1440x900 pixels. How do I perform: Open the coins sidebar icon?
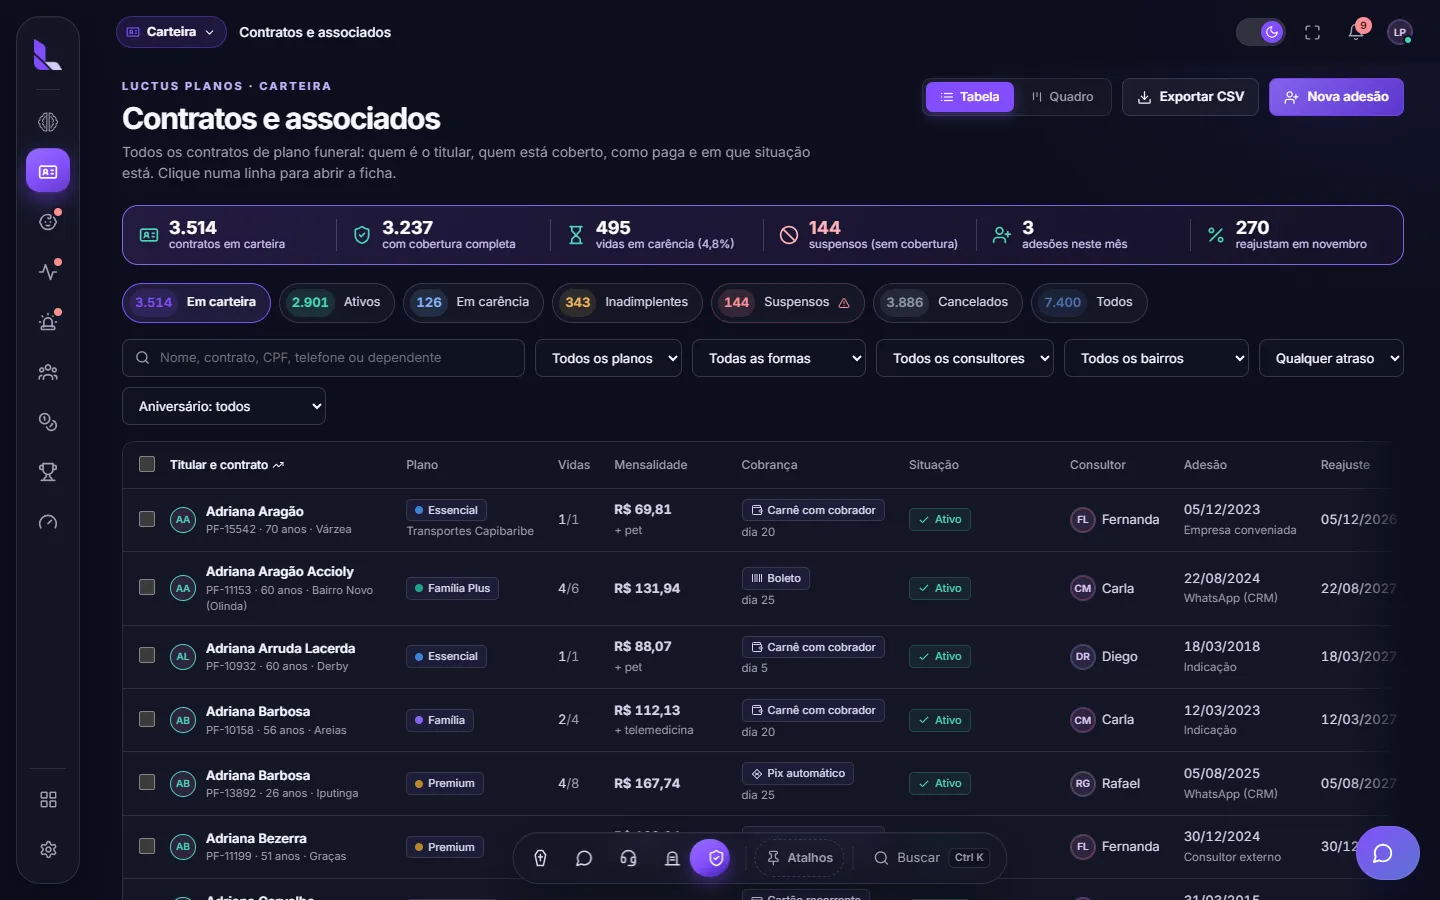click(48, 422)
